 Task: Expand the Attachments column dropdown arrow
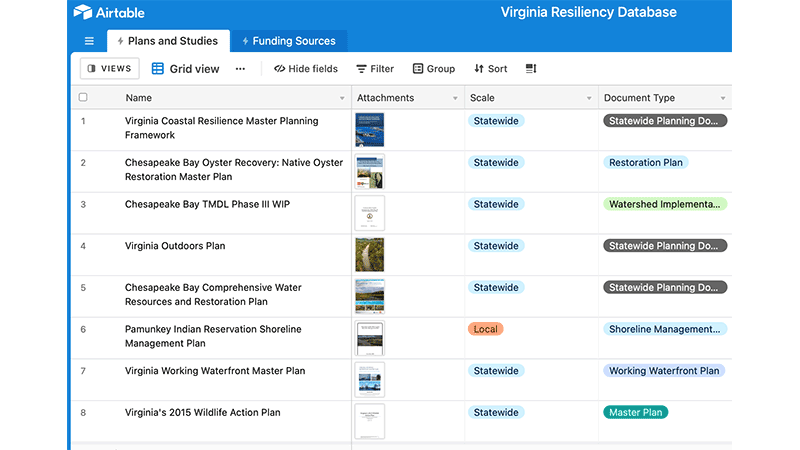pyautogui.click(x=455, y=99)
